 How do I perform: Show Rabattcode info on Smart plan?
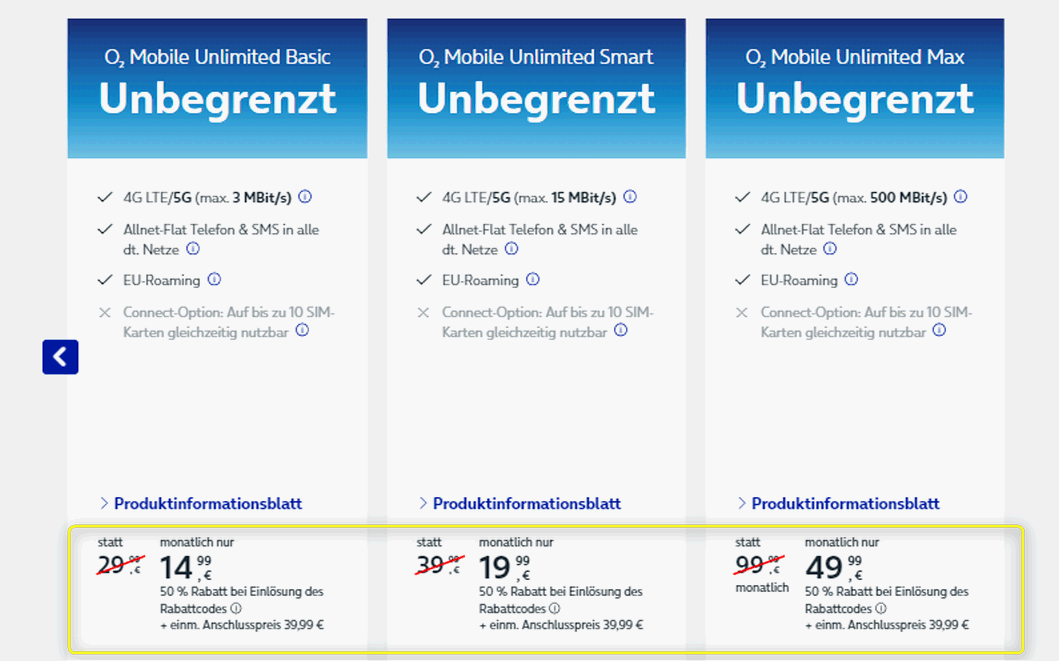555,607
